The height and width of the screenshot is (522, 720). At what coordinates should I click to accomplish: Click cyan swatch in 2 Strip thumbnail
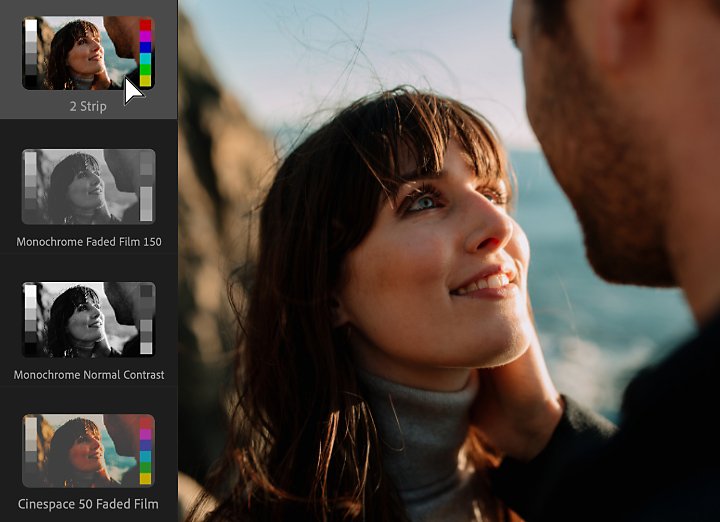[146, 58]
